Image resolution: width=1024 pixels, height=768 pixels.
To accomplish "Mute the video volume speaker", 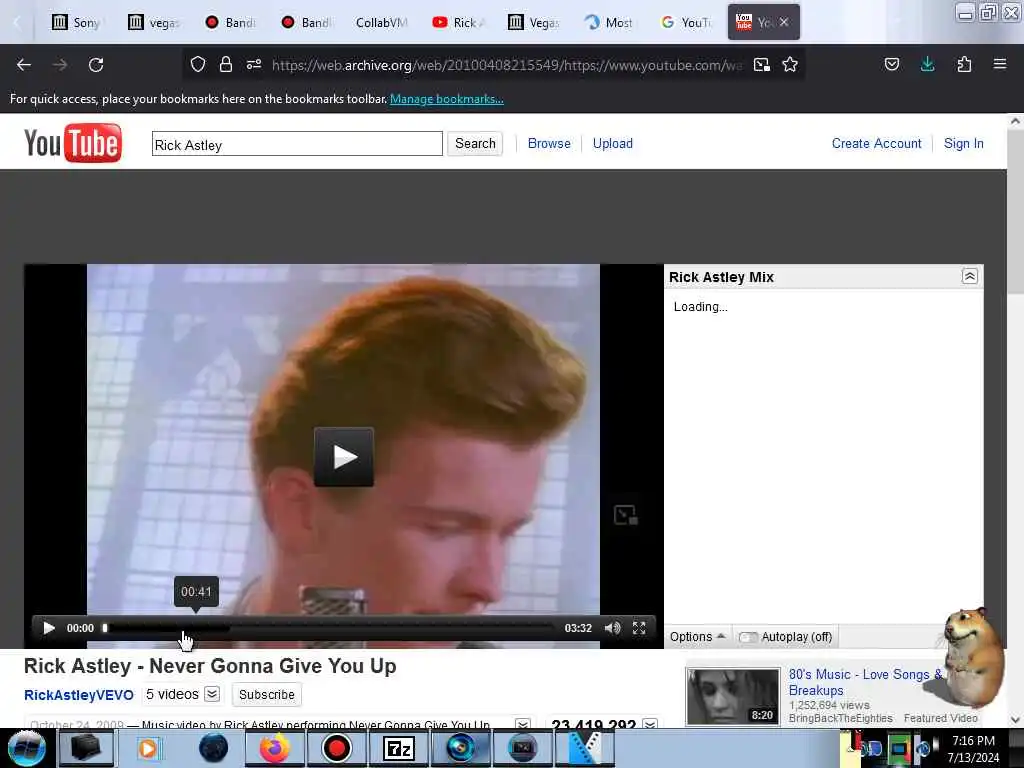I will coord(612,628).
